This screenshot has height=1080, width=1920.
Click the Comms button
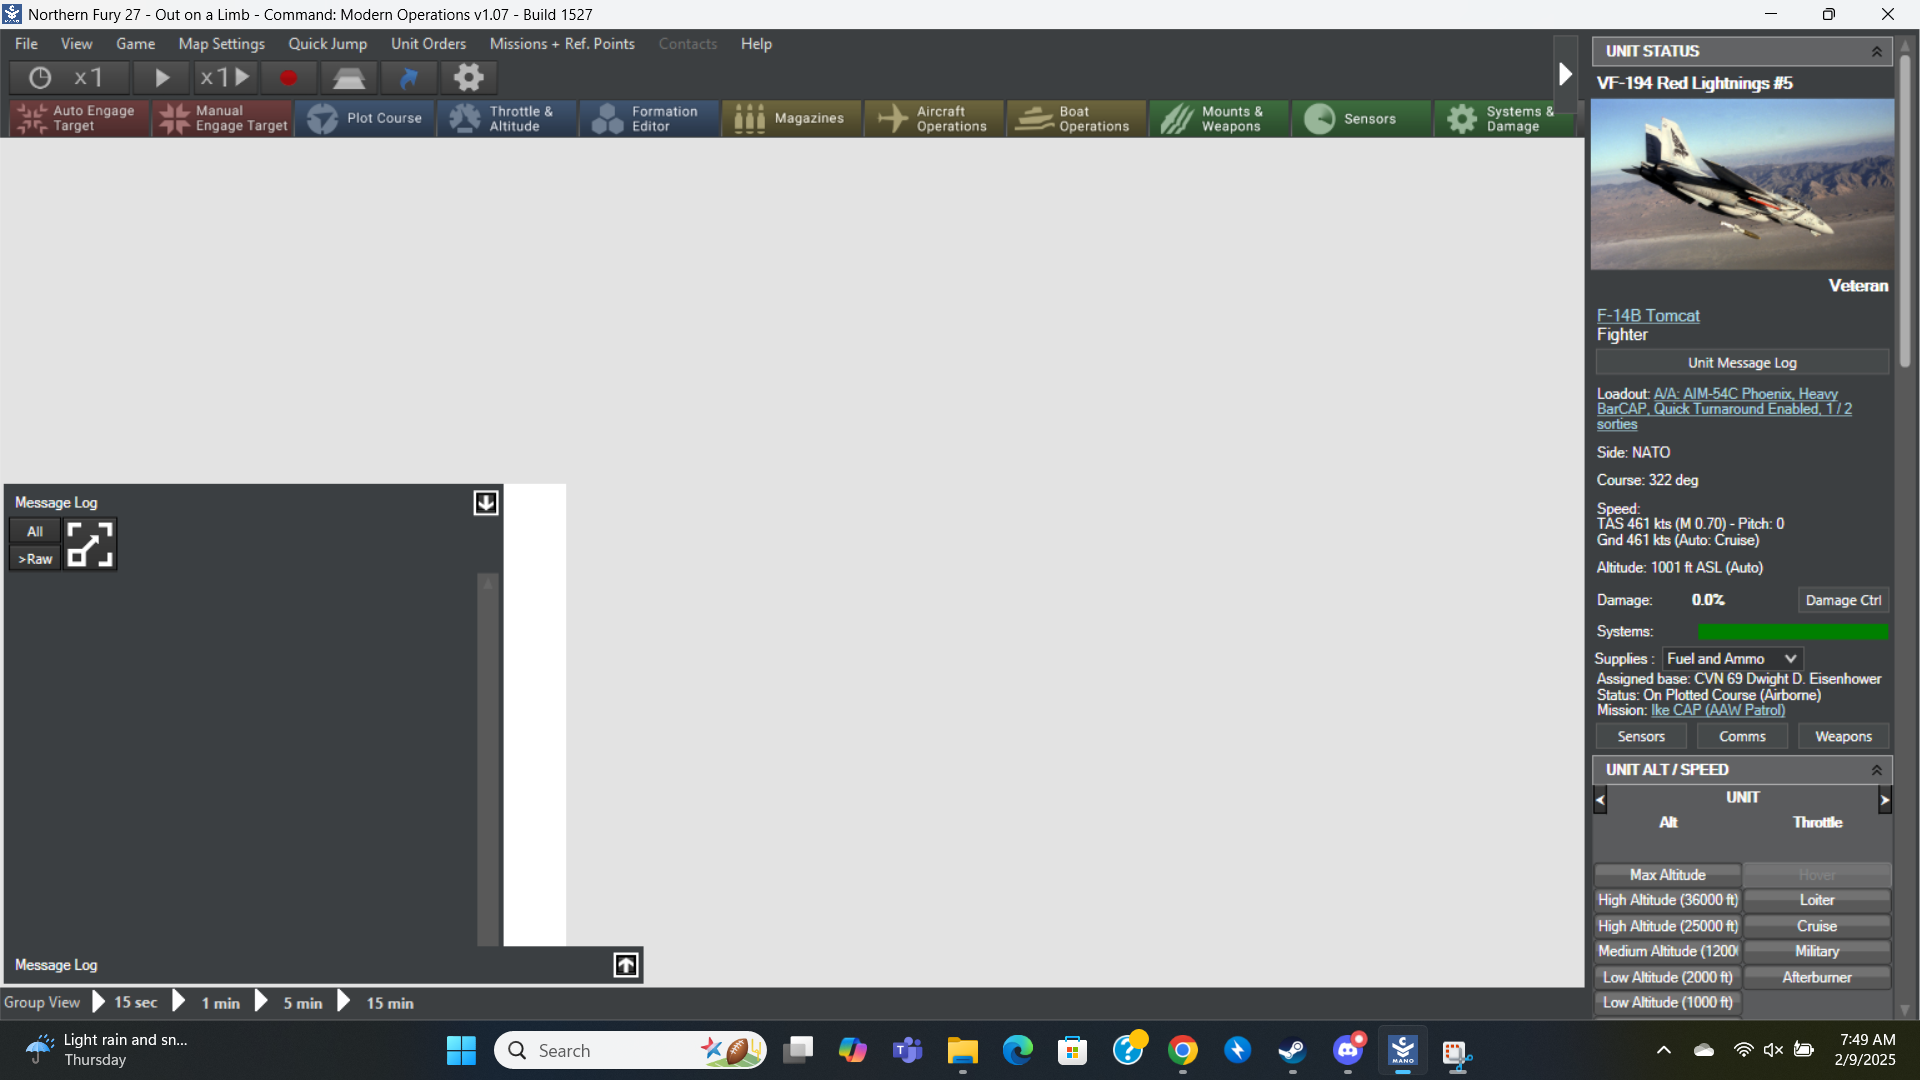tap(1742, 737)
